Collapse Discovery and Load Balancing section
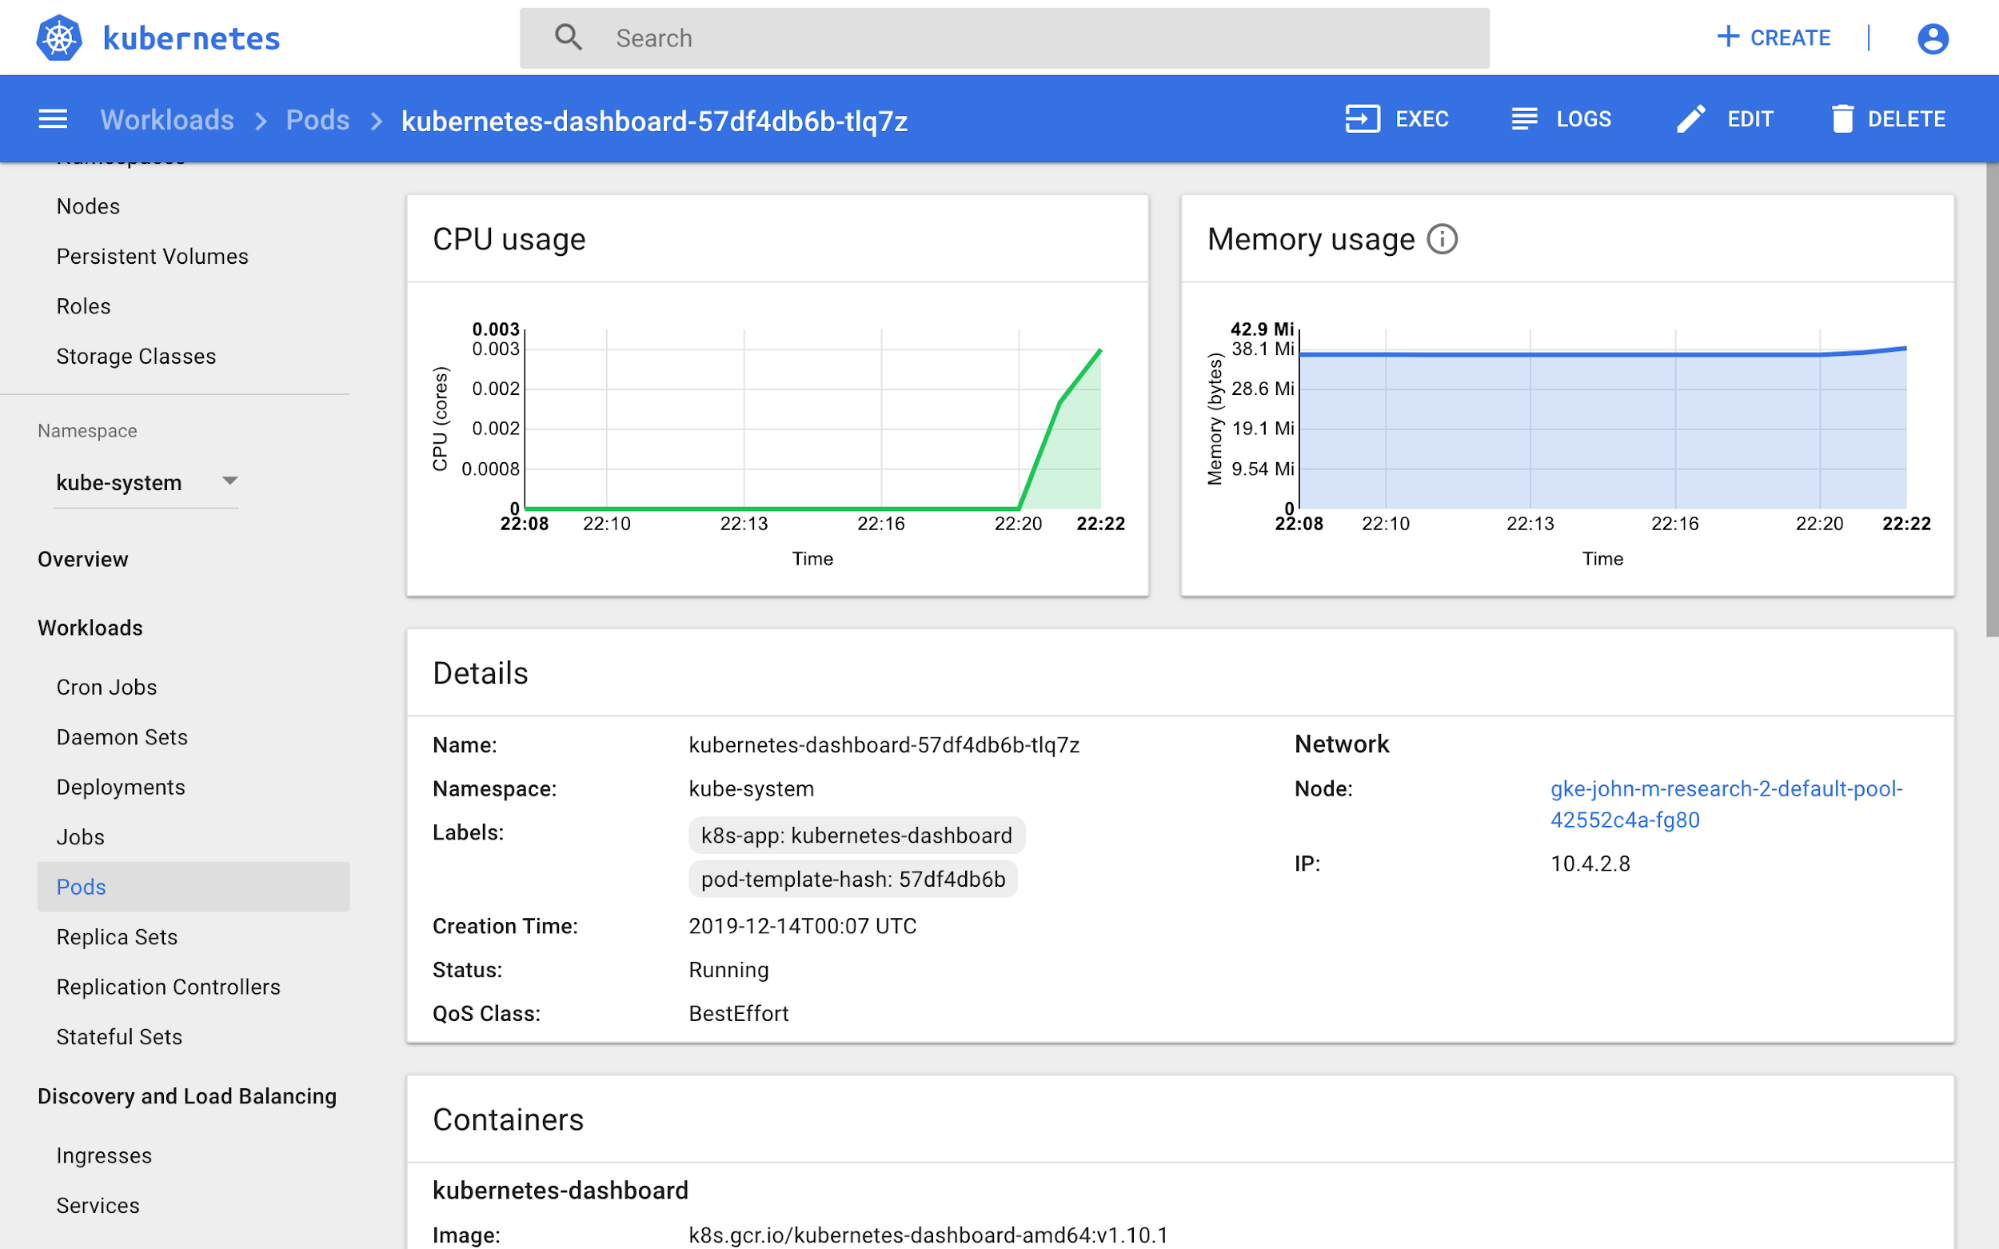 click(187, 1096)
